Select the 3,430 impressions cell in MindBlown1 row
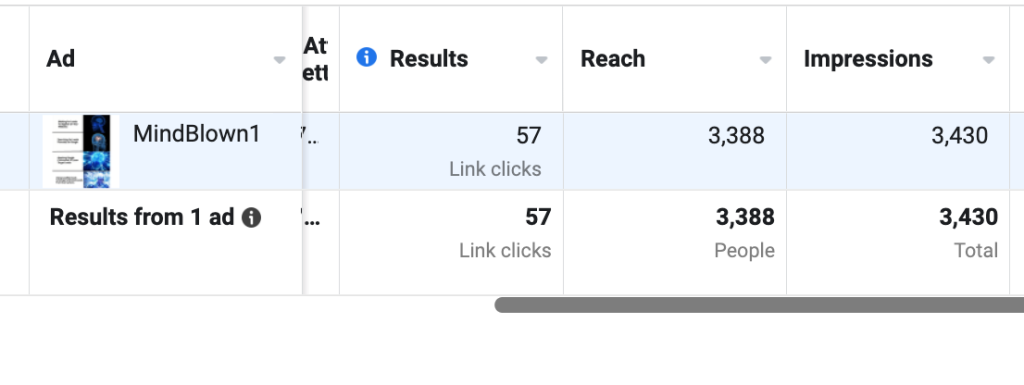The image size is (1024, 385). [x=898, y=151]
